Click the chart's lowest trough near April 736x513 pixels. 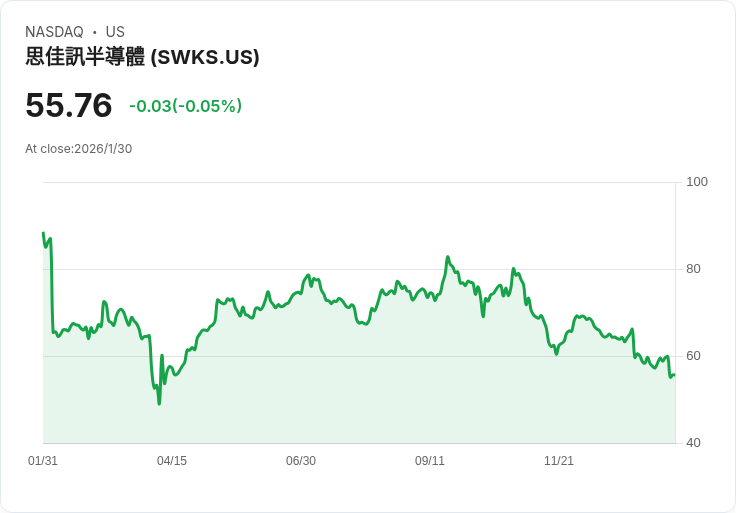click(159, 403)
